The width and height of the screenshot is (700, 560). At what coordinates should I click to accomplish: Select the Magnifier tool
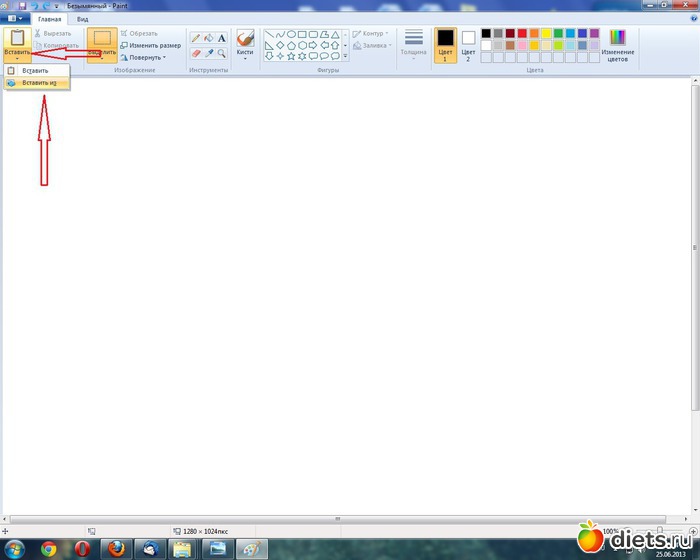coord(222,52)
